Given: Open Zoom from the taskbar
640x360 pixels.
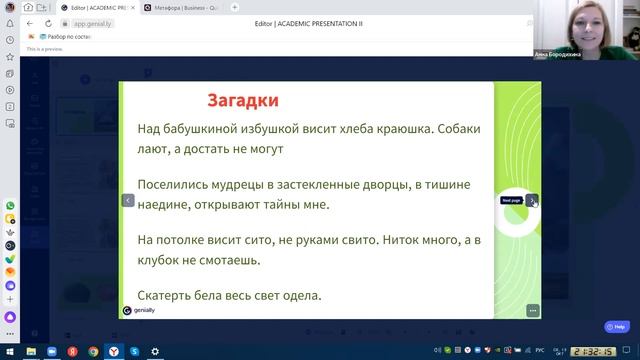Looking at the screenshot, I should point(52,351).
